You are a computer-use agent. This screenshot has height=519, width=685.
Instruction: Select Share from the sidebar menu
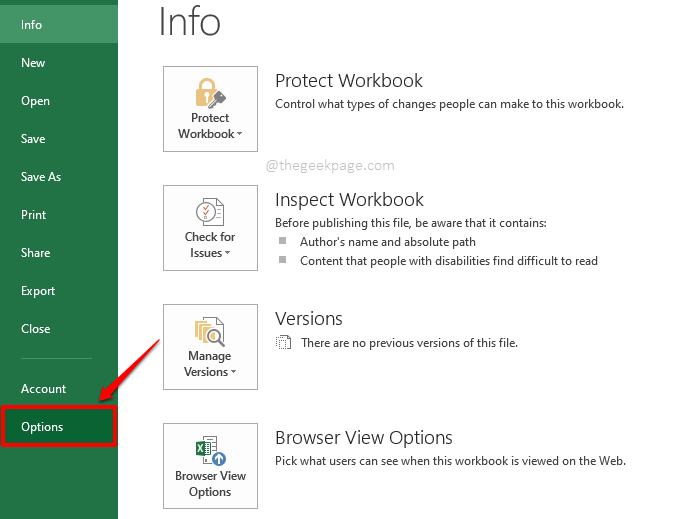pyautogui.click(x=35, y=253)
